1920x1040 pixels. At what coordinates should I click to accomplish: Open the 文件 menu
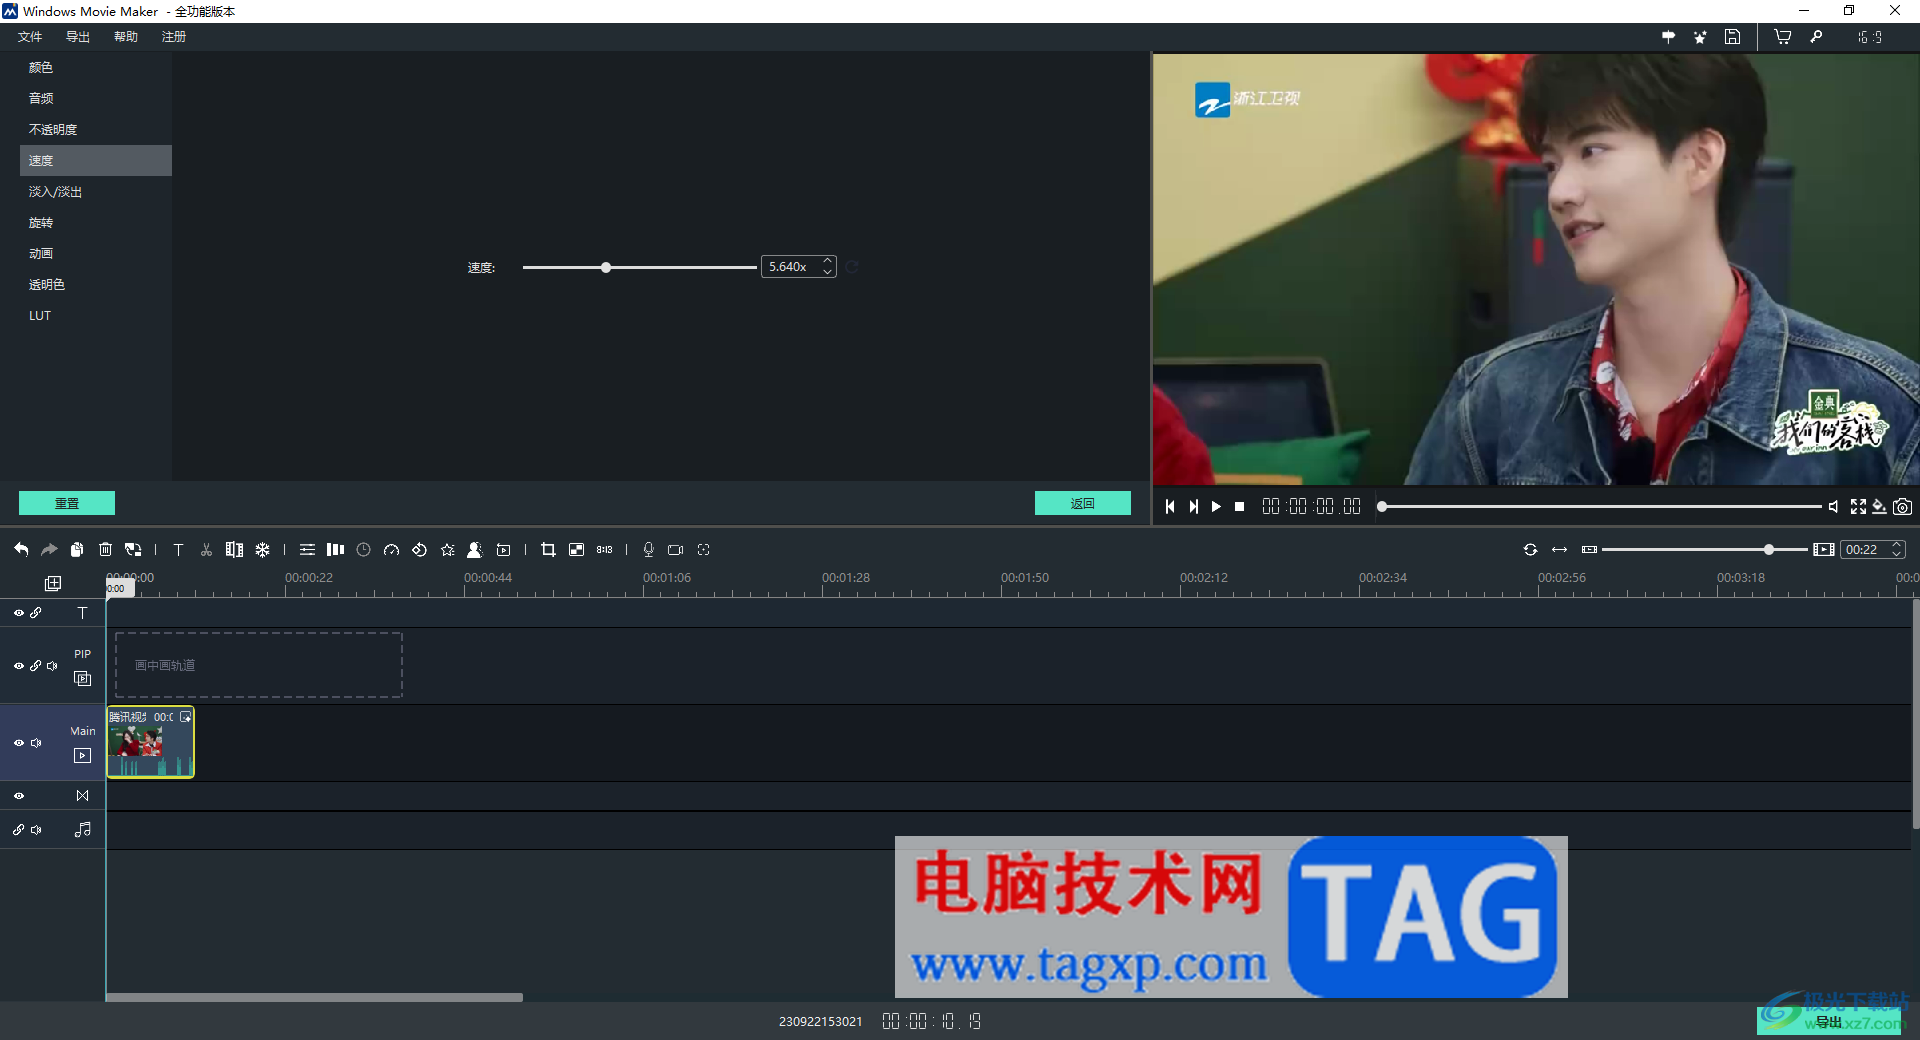(x=30, y=37)
